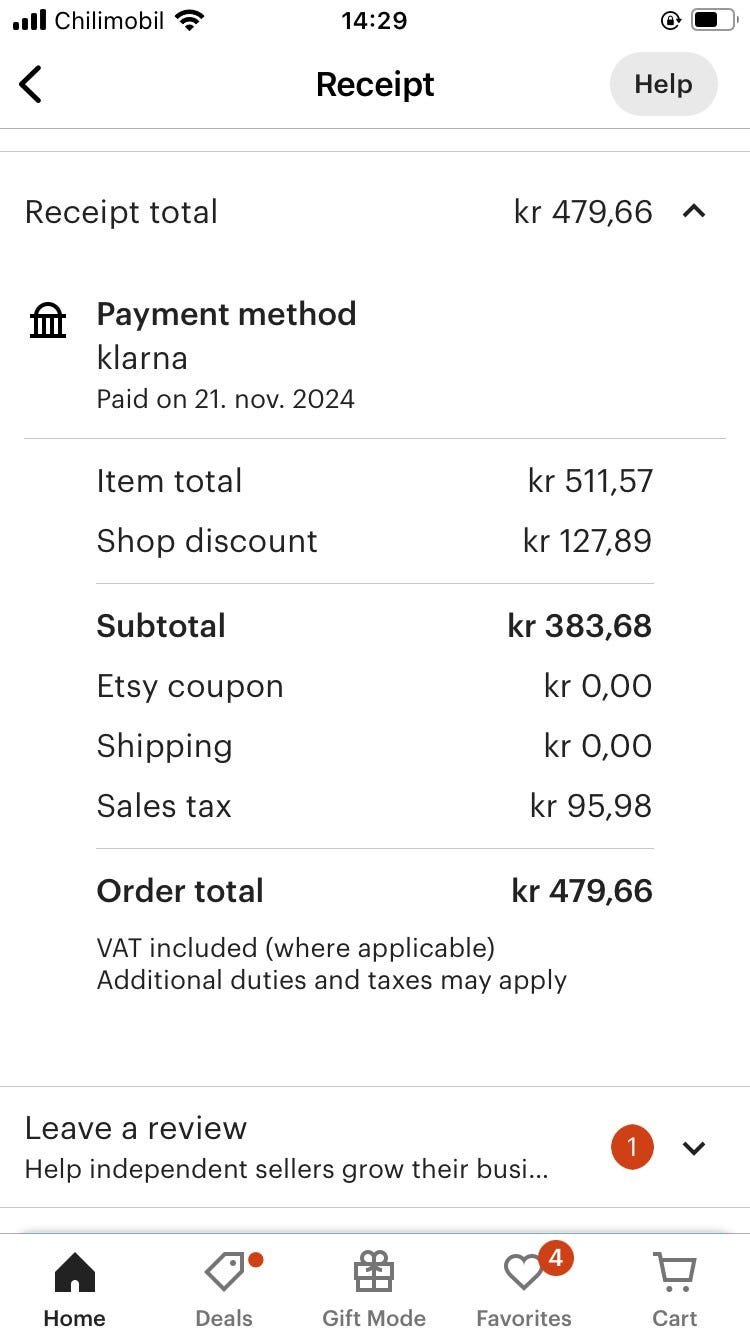Viewport: 750px width, 1334px height.
Task: Collapse the Receipt total section
Action: [694, 212]
